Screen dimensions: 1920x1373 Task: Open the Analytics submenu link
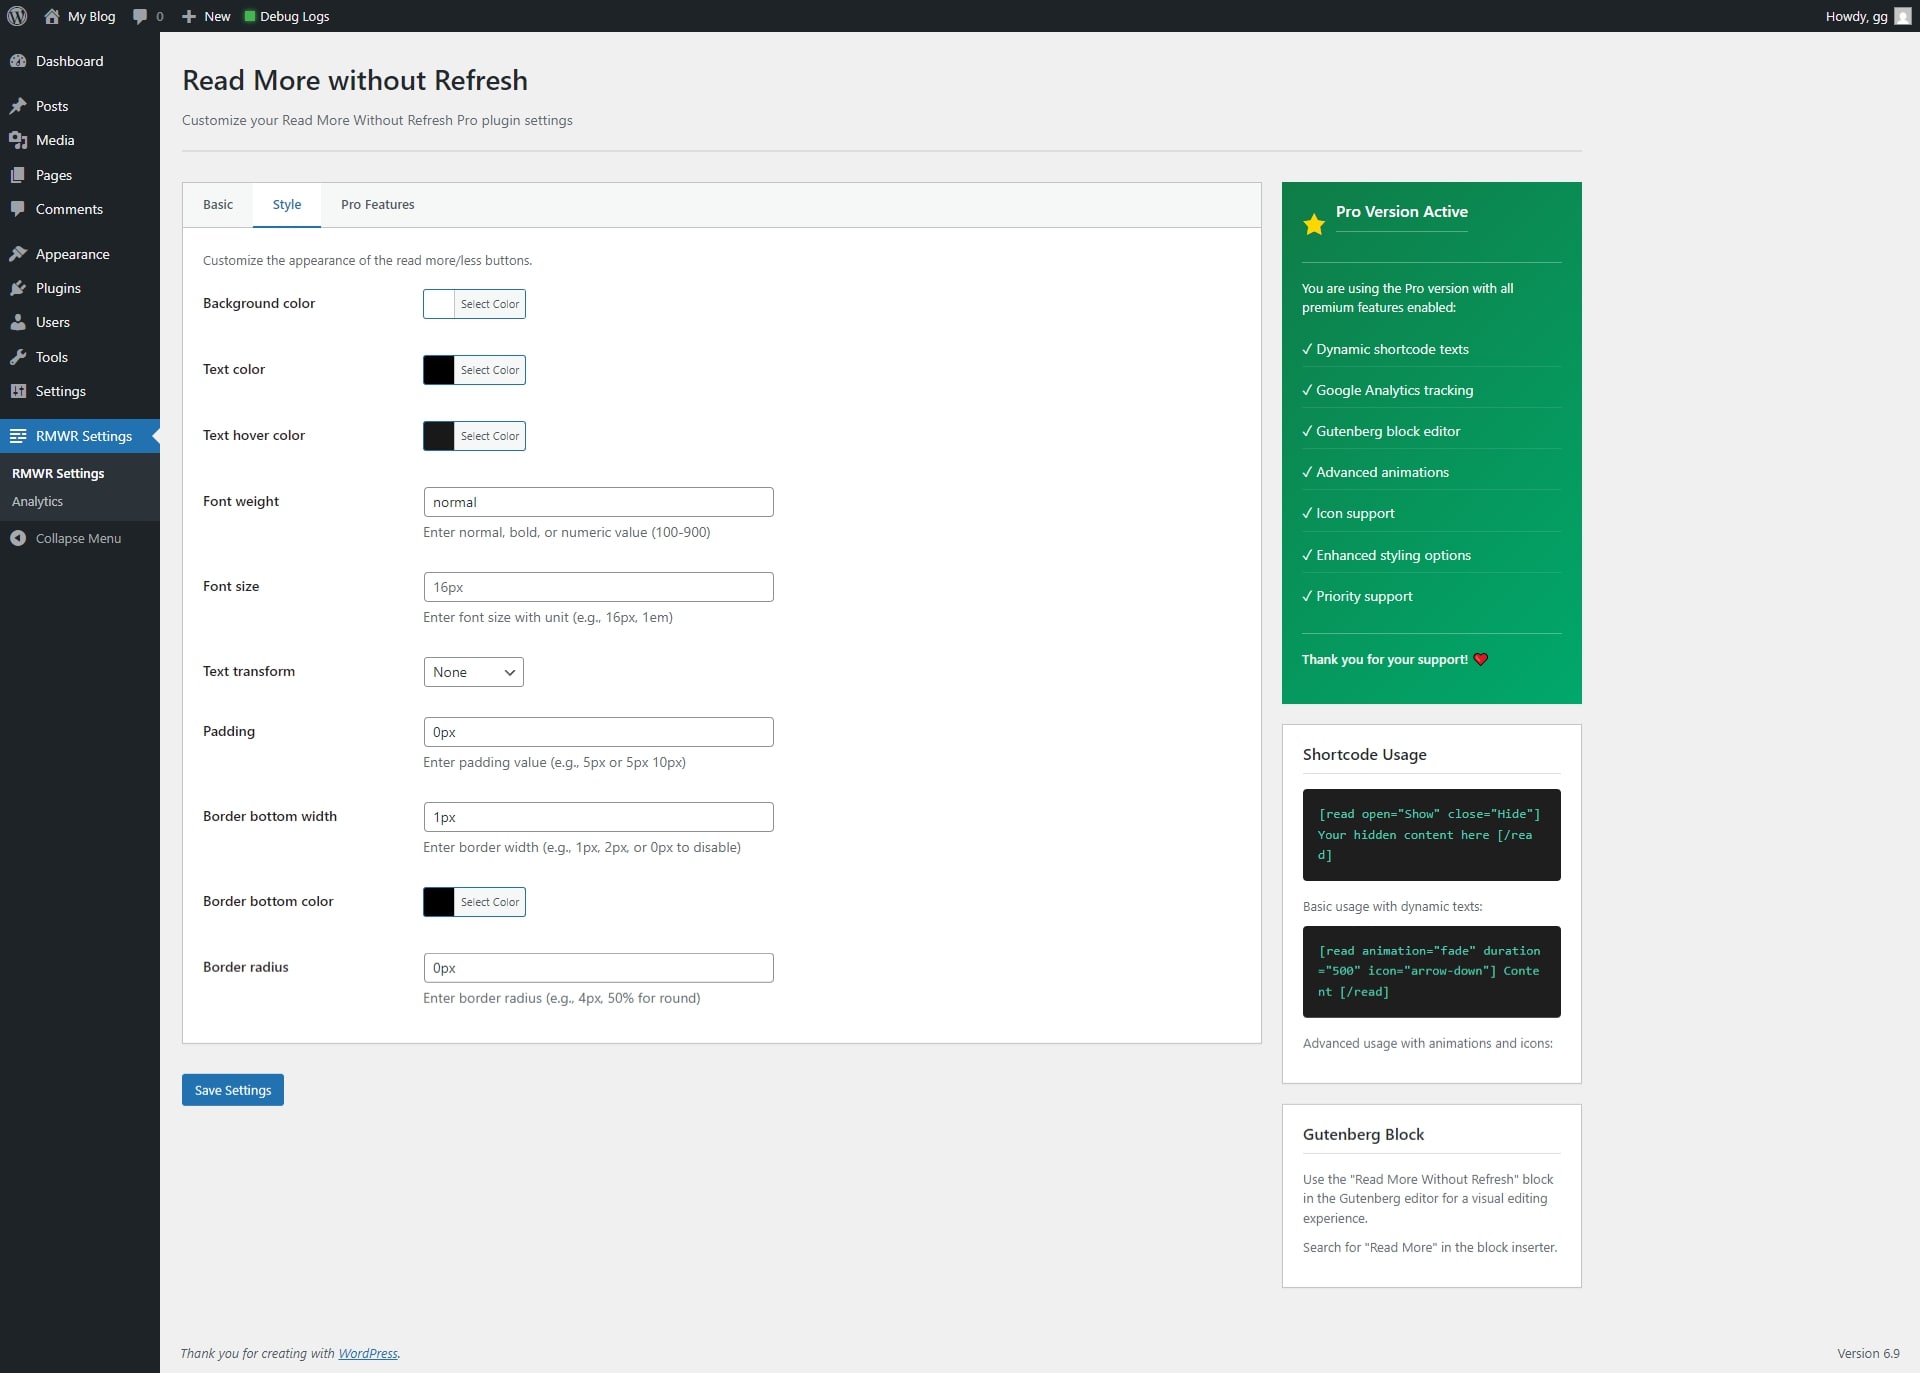38,501
